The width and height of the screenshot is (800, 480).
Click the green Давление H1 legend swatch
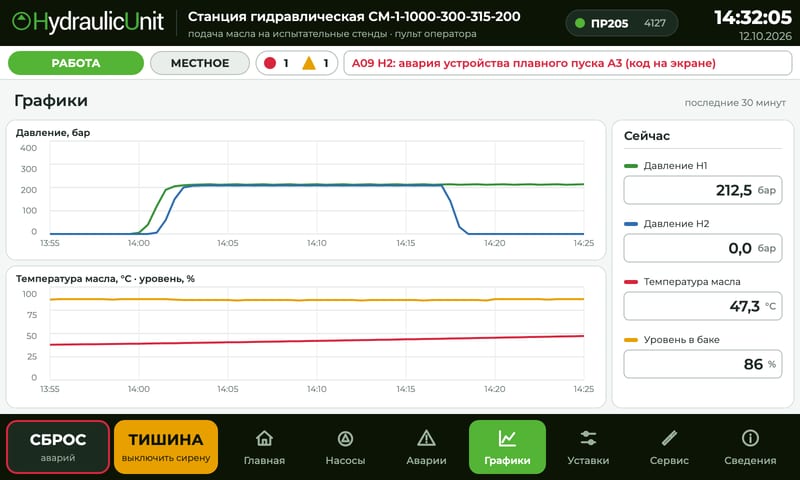(631, 166)
